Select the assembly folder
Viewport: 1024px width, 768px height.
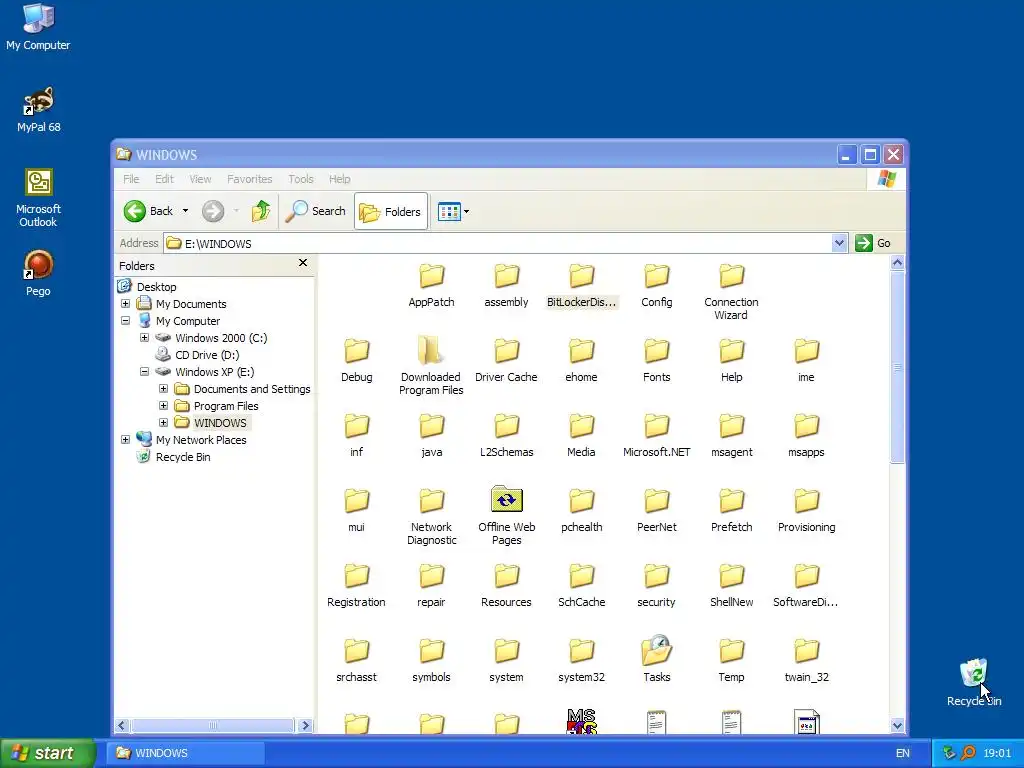pos(506,285)
